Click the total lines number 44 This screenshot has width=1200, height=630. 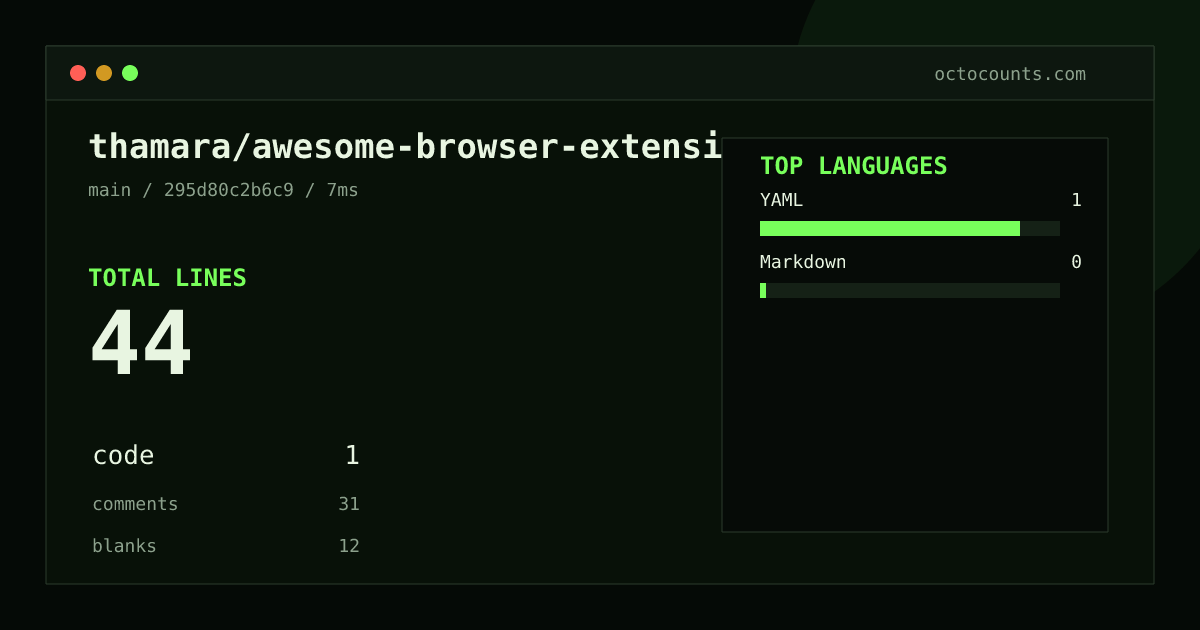(x=141, y=343)
